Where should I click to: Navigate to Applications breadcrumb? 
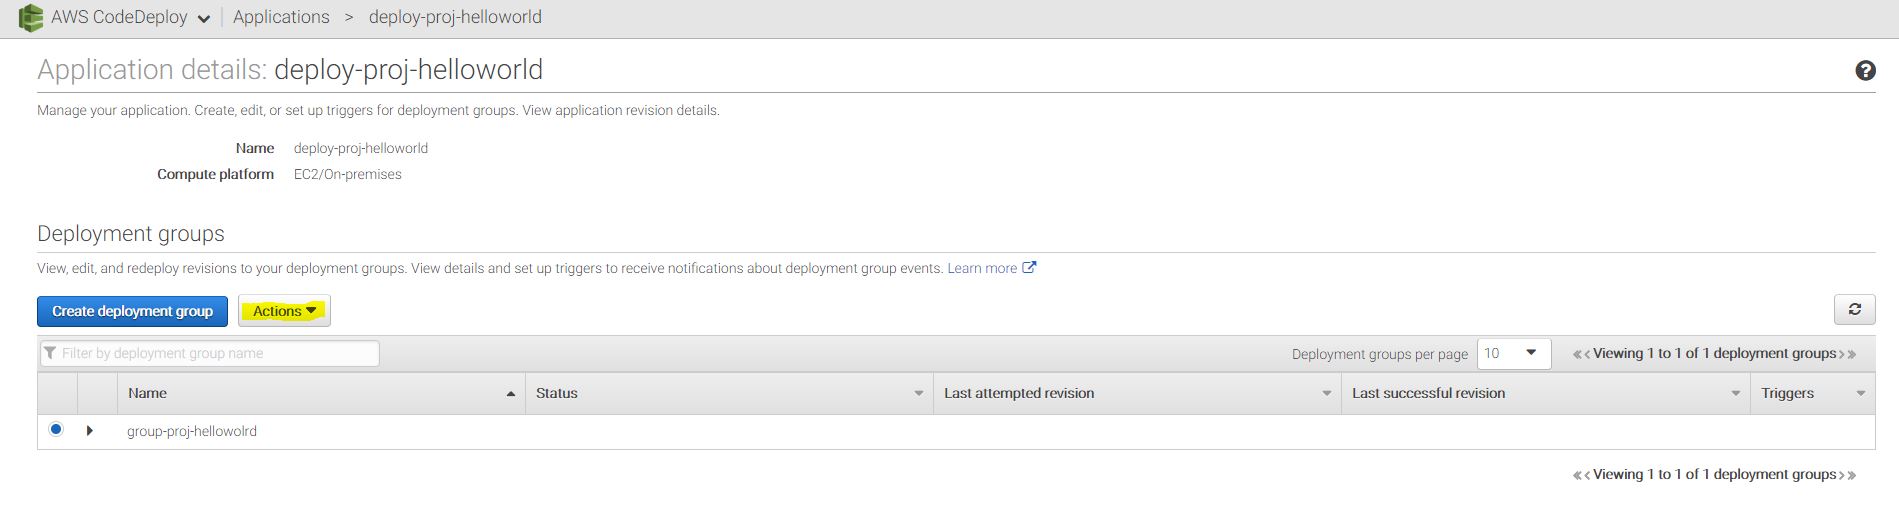pos(281,17)
